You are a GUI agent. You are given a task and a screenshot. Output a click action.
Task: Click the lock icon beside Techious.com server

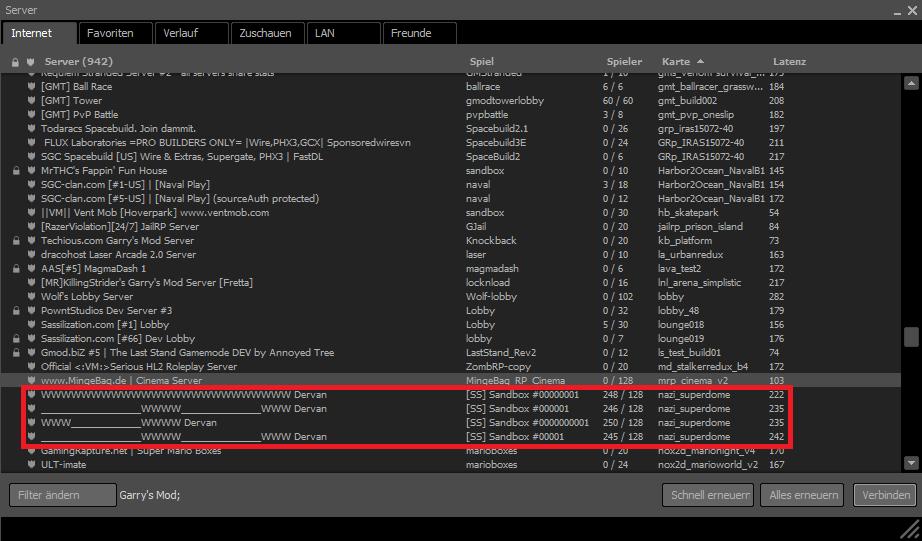tap(16, 241)
